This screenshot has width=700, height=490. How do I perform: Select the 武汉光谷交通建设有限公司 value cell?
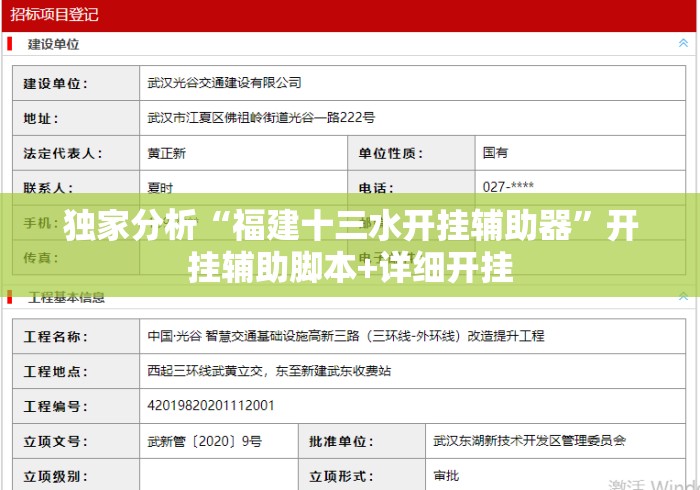(x=412, y=83)
